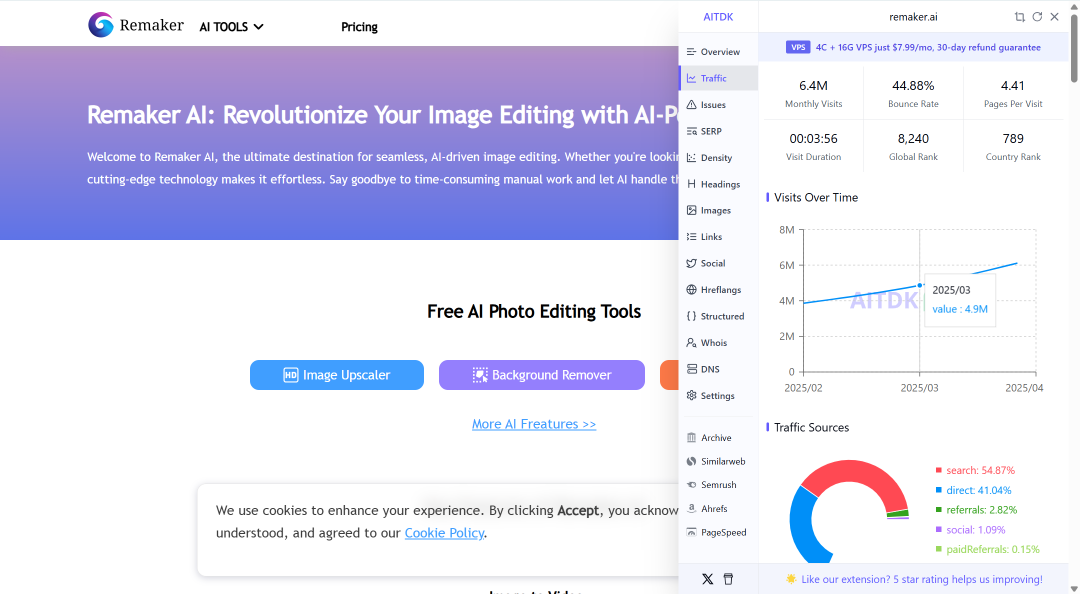Click the 4.41 Pages Per Visit value

coord(1012,86)
